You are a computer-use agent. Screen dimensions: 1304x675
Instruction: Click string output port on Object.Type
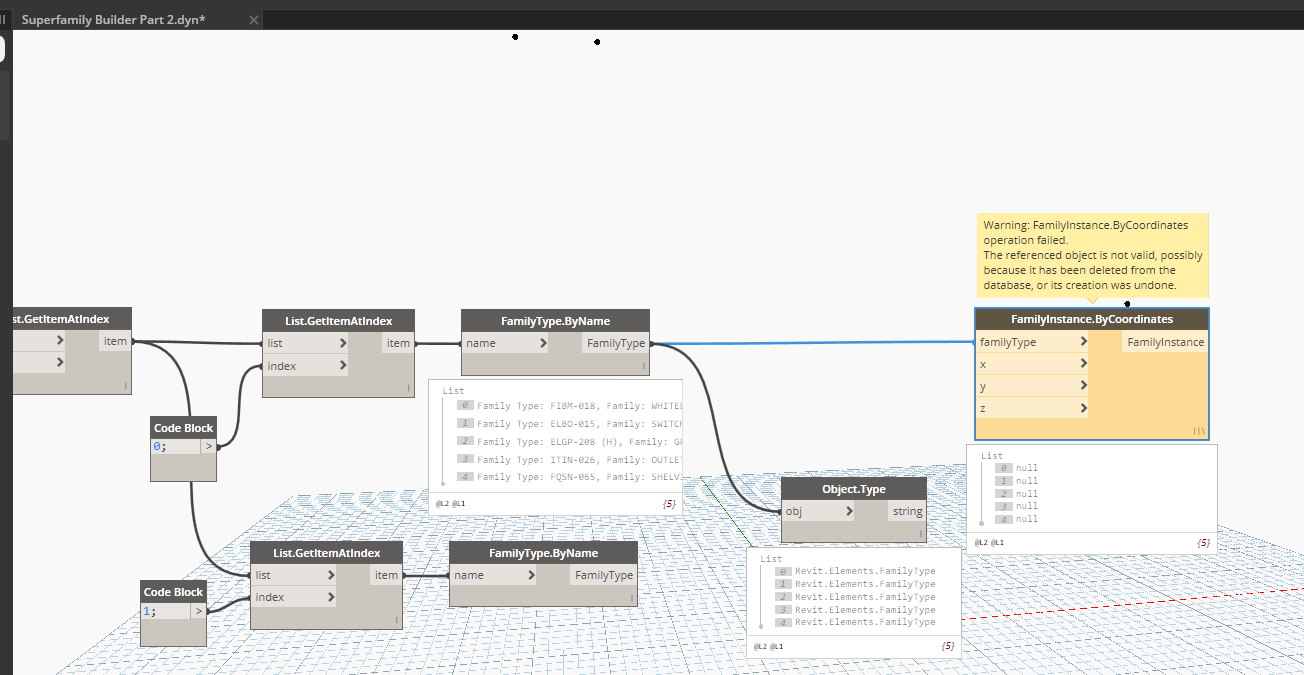[907, 511]
